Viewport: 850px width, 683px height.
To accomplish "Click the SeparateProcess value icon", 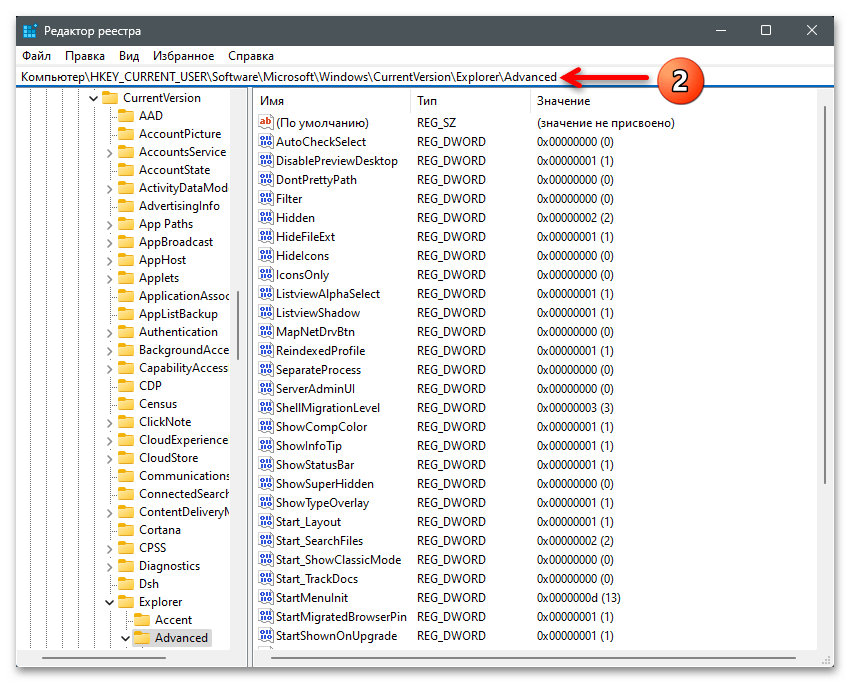I will 266,370.
